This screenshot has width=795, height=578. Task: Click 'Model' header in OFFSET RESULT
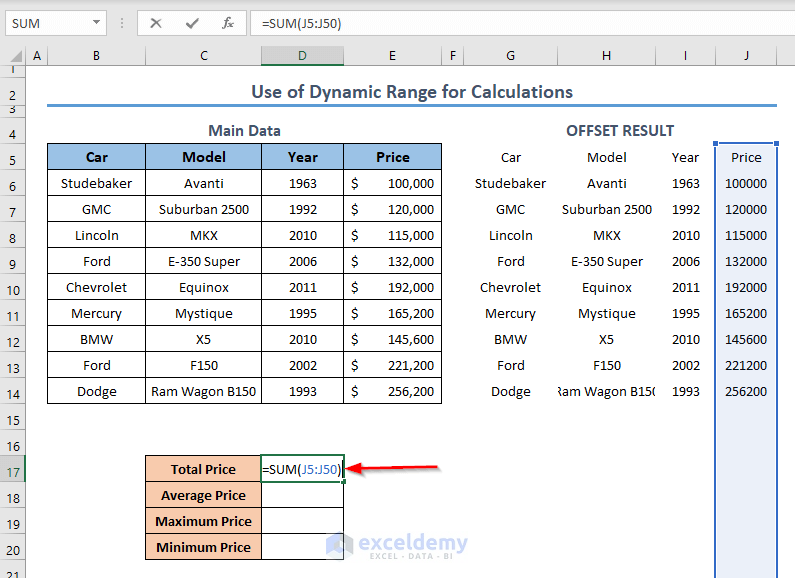pyautogui.click(x=606, y=158)
